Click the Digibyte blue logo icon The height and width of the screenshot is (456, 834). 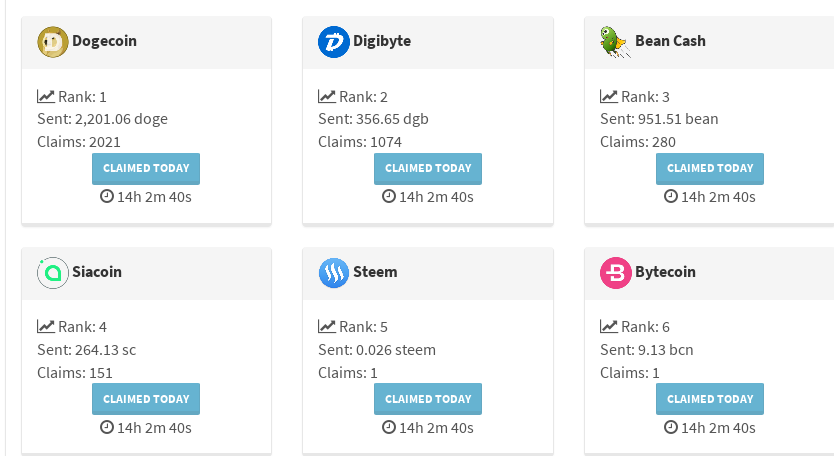(x=333, y=42)
